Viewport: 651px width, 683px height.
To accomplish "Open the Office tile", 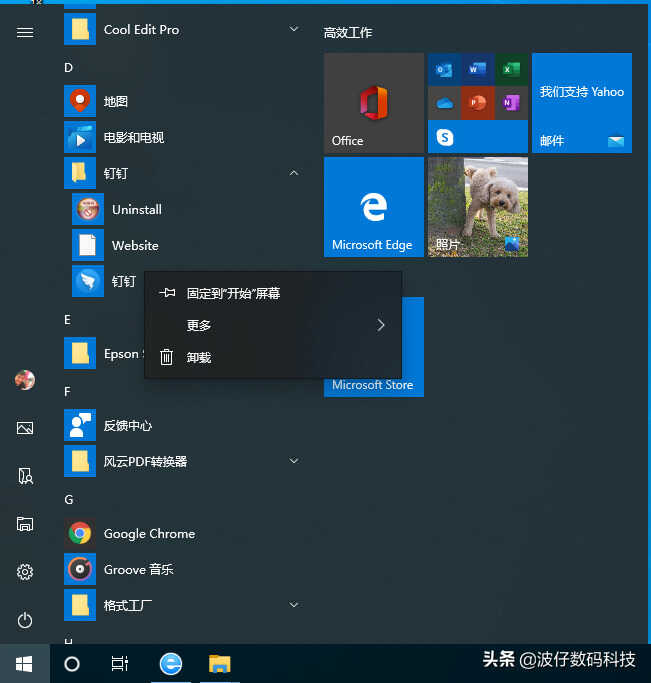I will 374,103.
